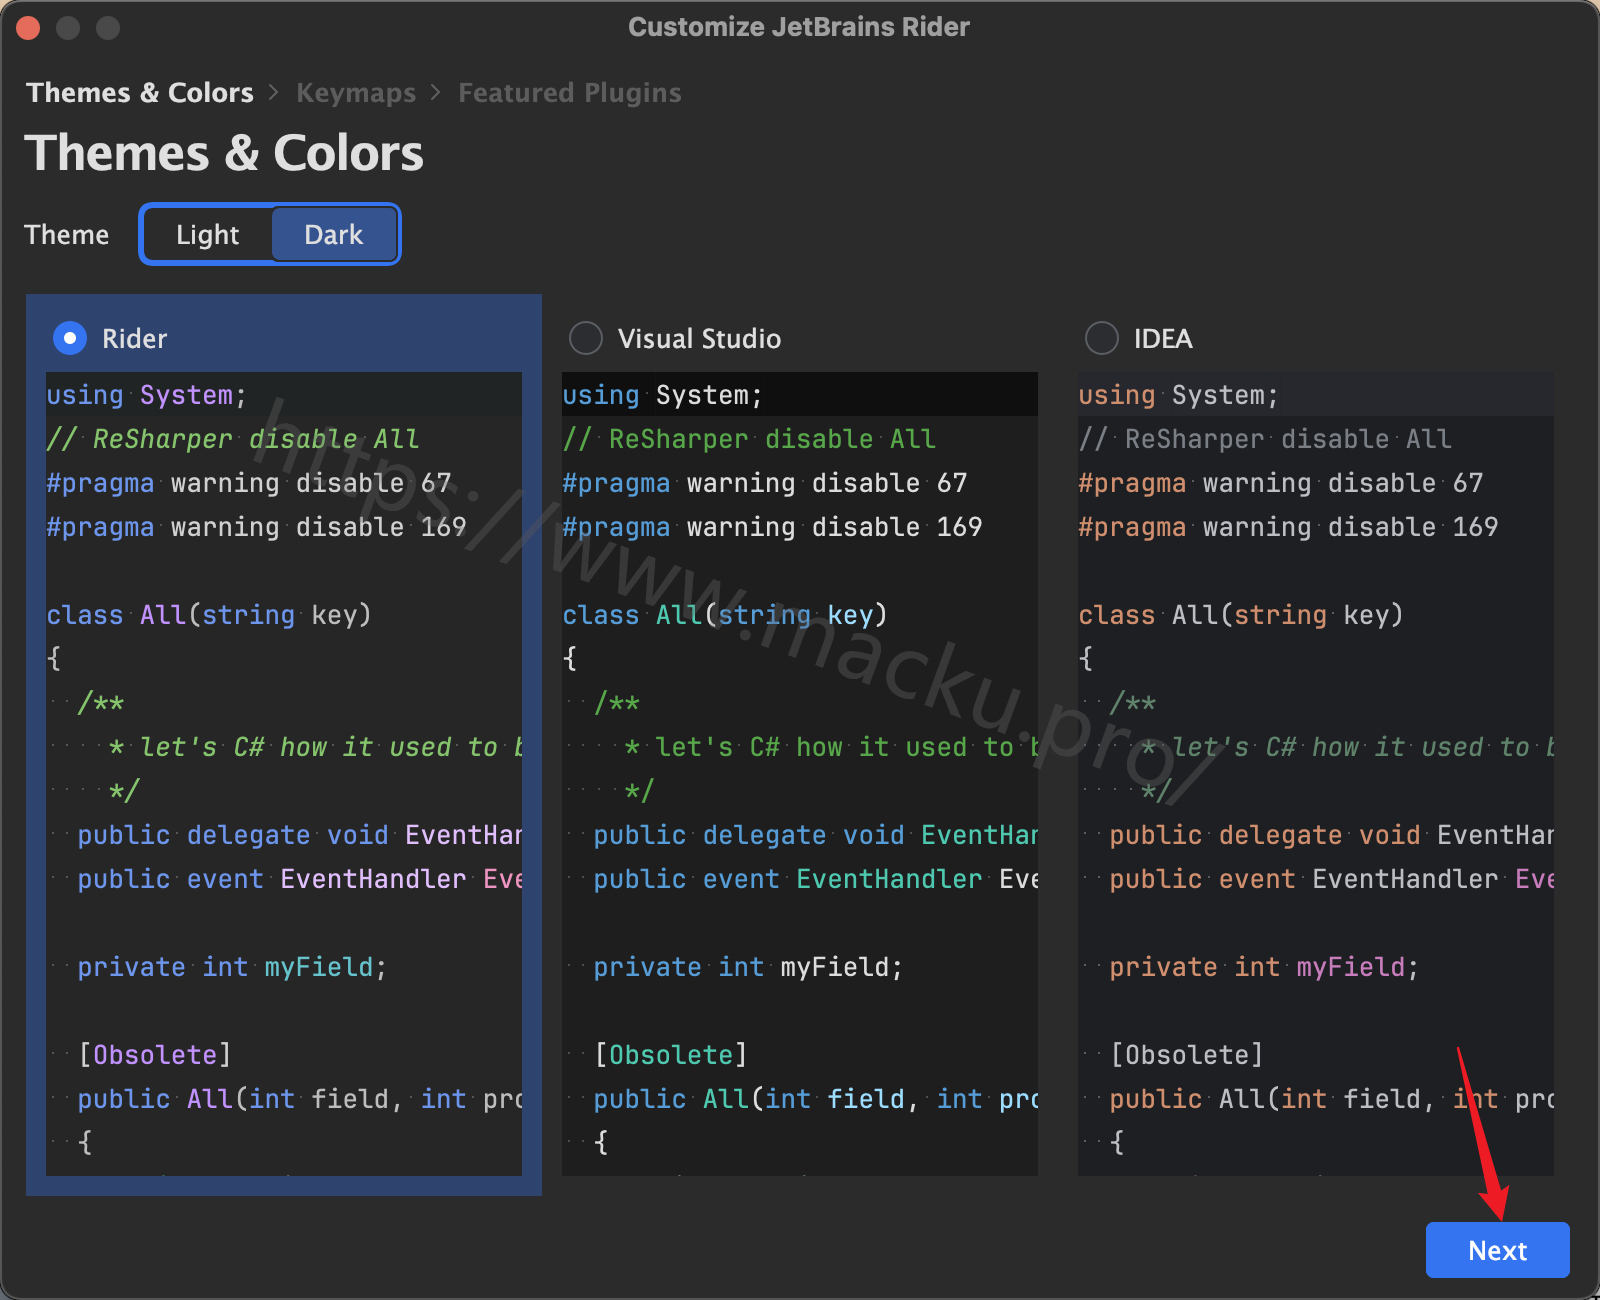Open the Themes & Colors breadcrumb step
Viewport: 1600px width, 1300px height.
pyautogui.click(x=140, y=93)
